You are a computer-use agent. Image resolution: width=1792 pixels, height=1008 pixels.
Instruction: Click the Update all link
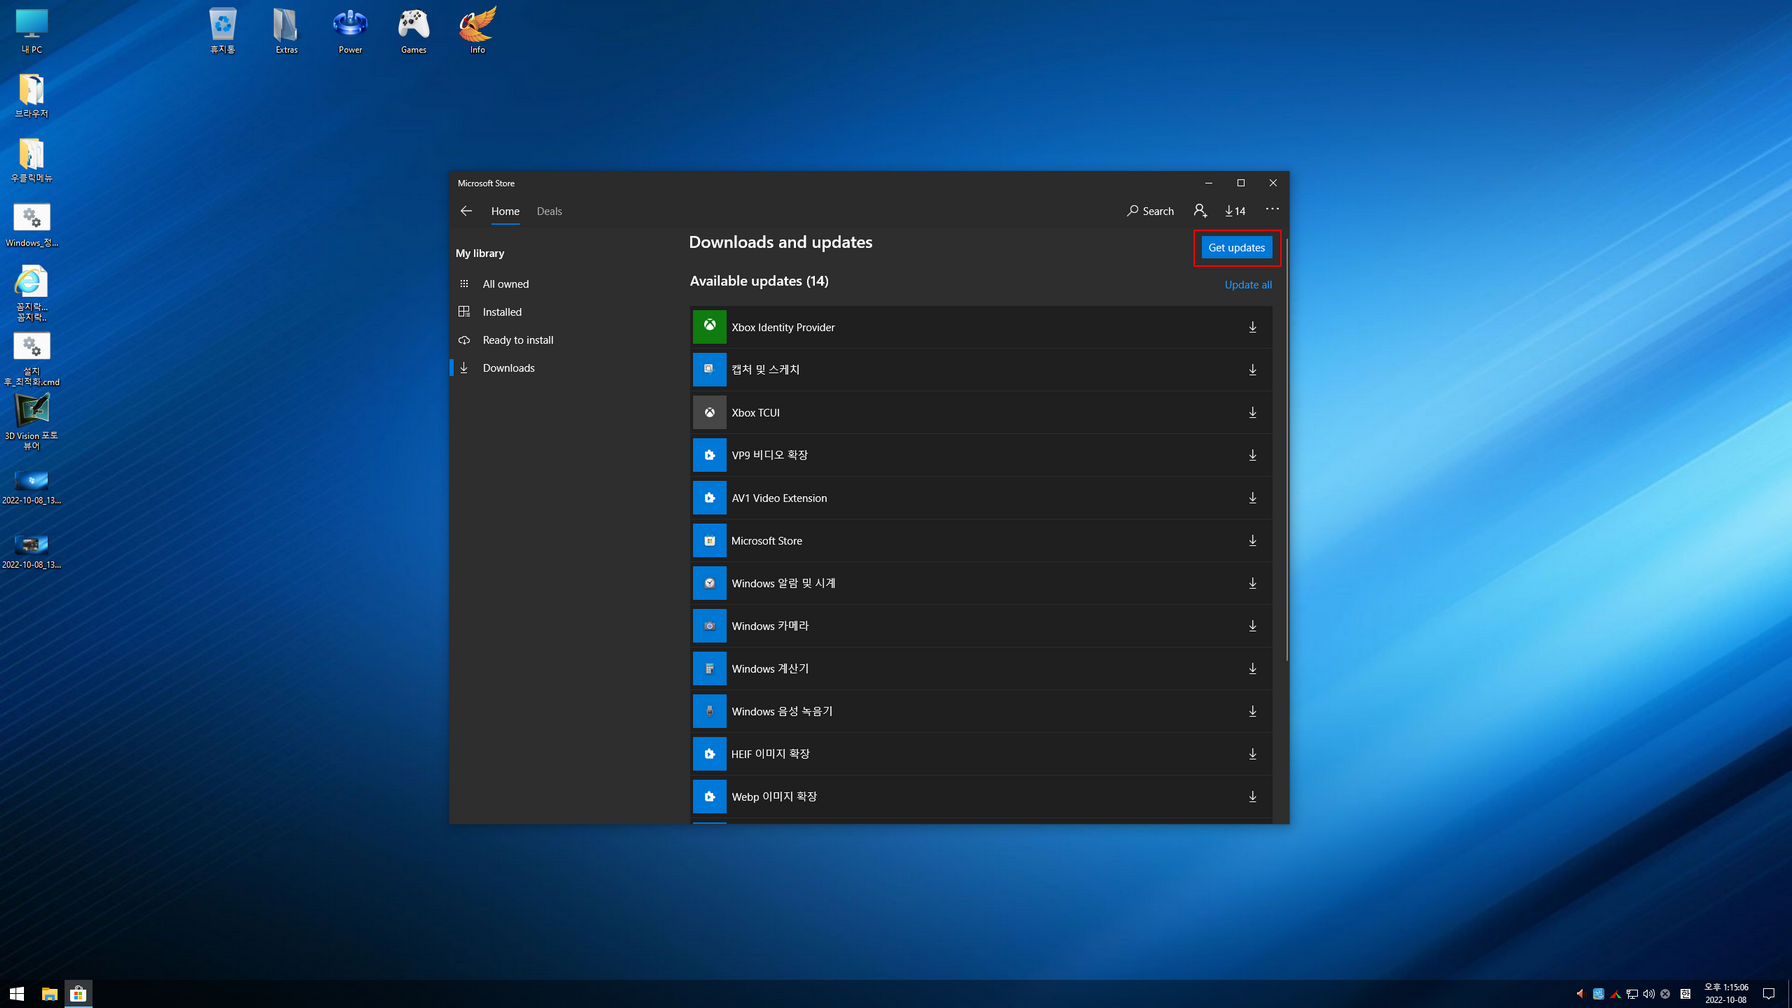click(x=1248, y=285)
